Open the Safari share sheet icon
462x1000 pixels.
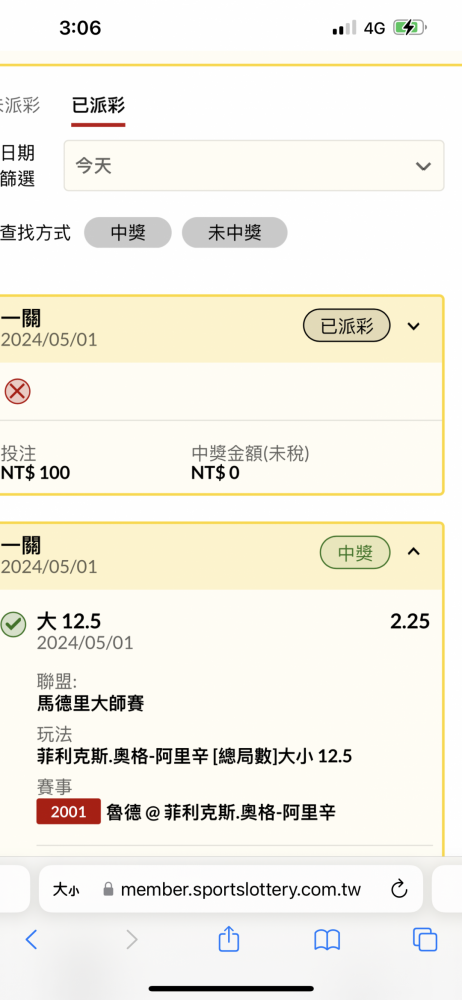click(228, 938)
